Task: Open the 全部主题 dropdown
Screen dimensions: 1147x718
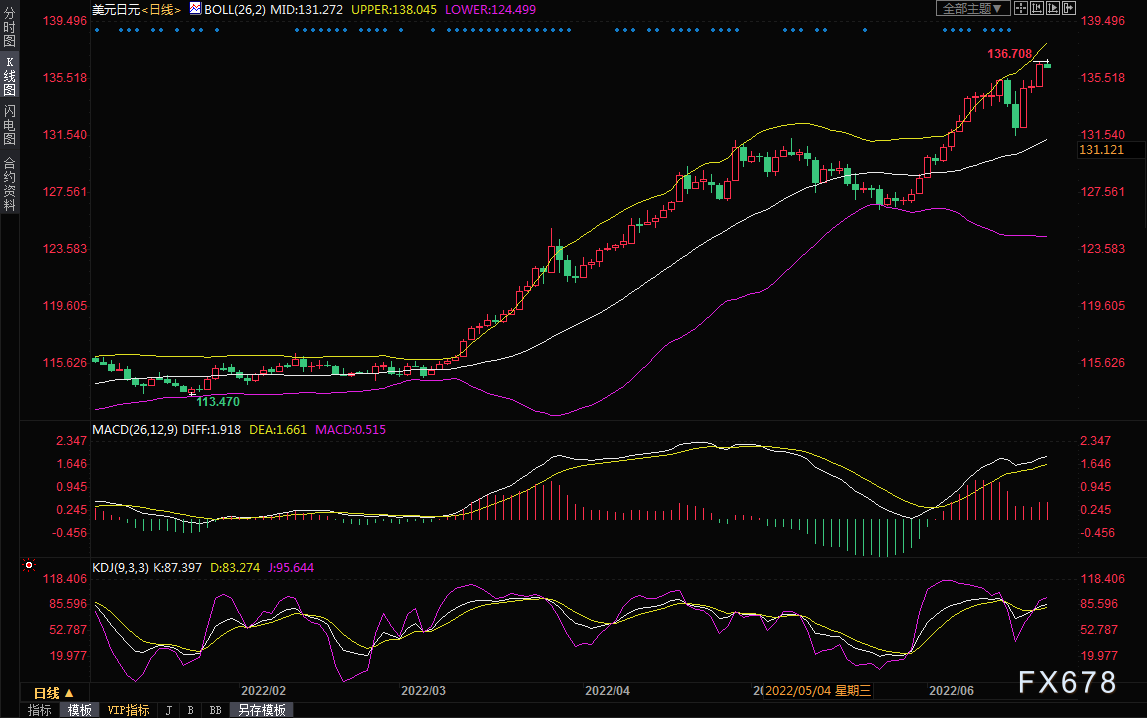Action: pos(970,8)
